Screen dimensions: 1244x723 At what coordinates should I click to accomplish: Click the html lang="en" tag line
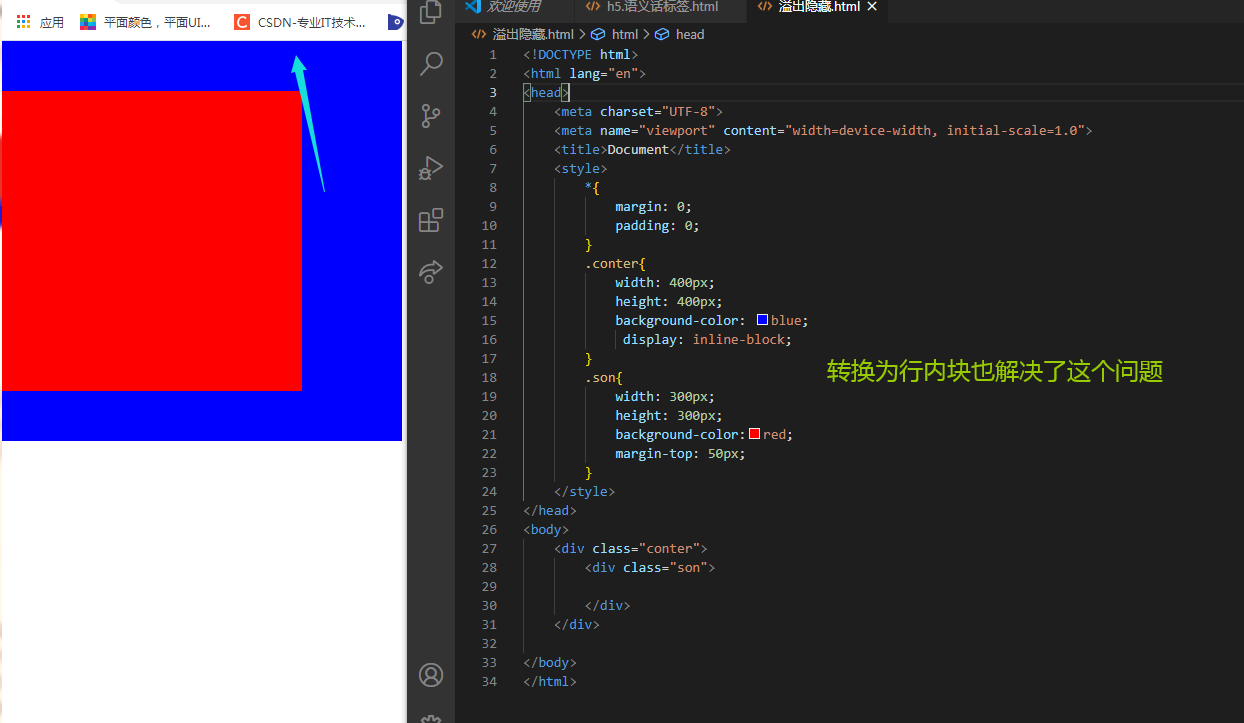[584, 73]
